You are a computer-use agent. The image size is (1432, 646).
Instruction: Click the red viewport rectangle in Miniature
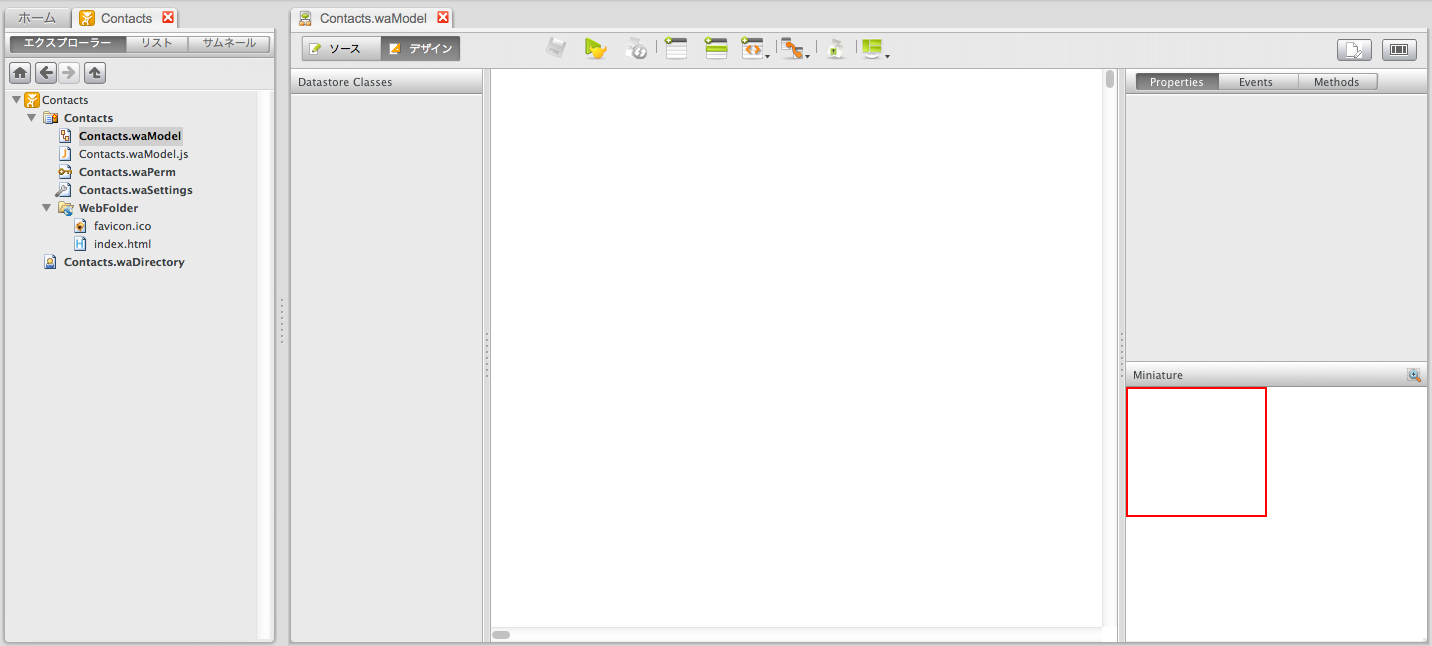(x=1196, y=451)
